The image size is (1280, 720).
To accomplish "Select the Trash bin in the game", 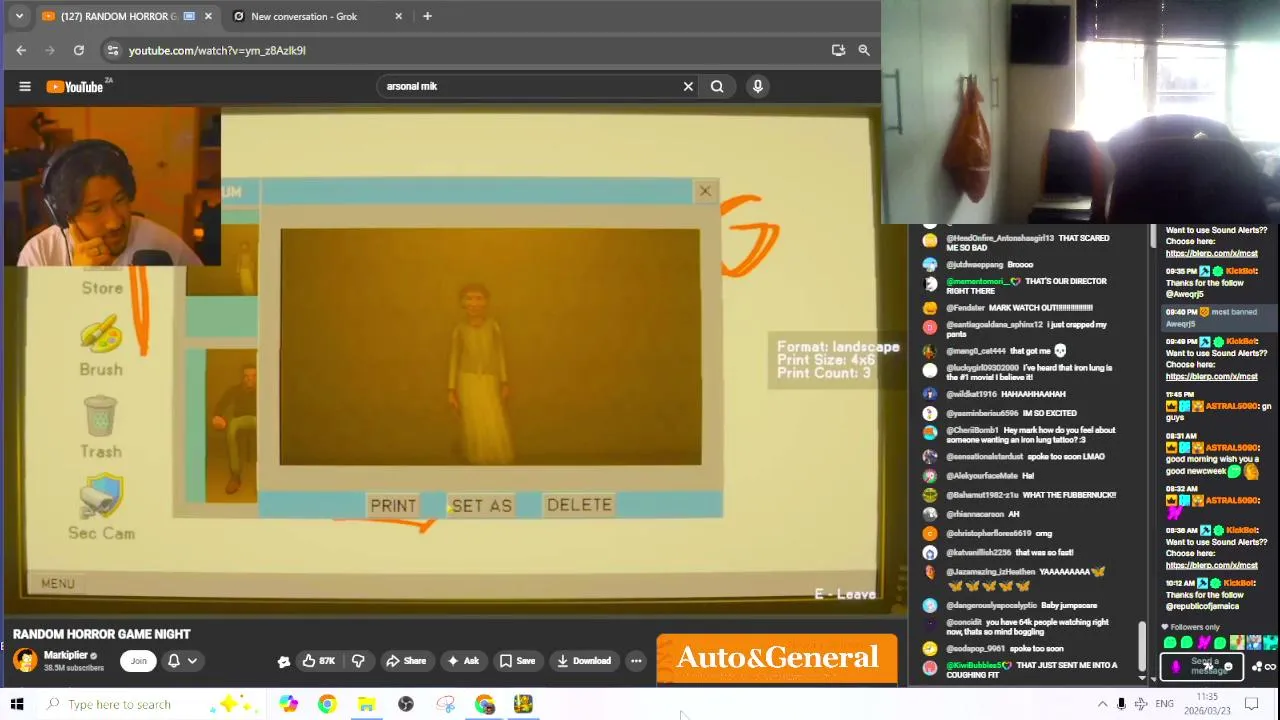I will pos(101,427).
